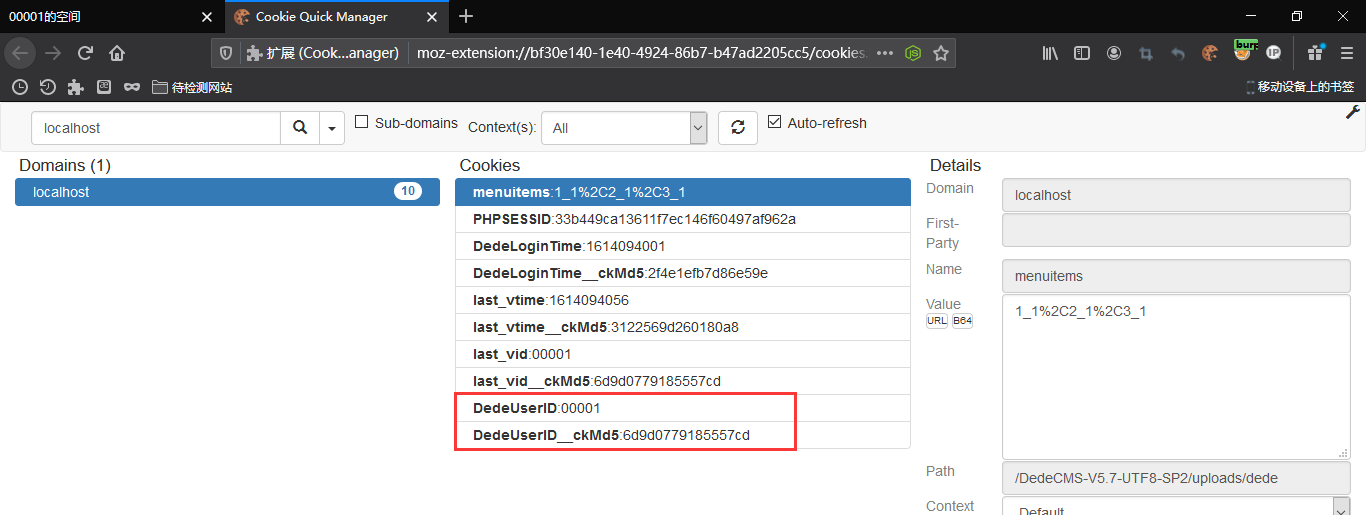Viewport: 1366px width, 515px height.
Task: Click the magnifier search button
Action: pos(300,128)
